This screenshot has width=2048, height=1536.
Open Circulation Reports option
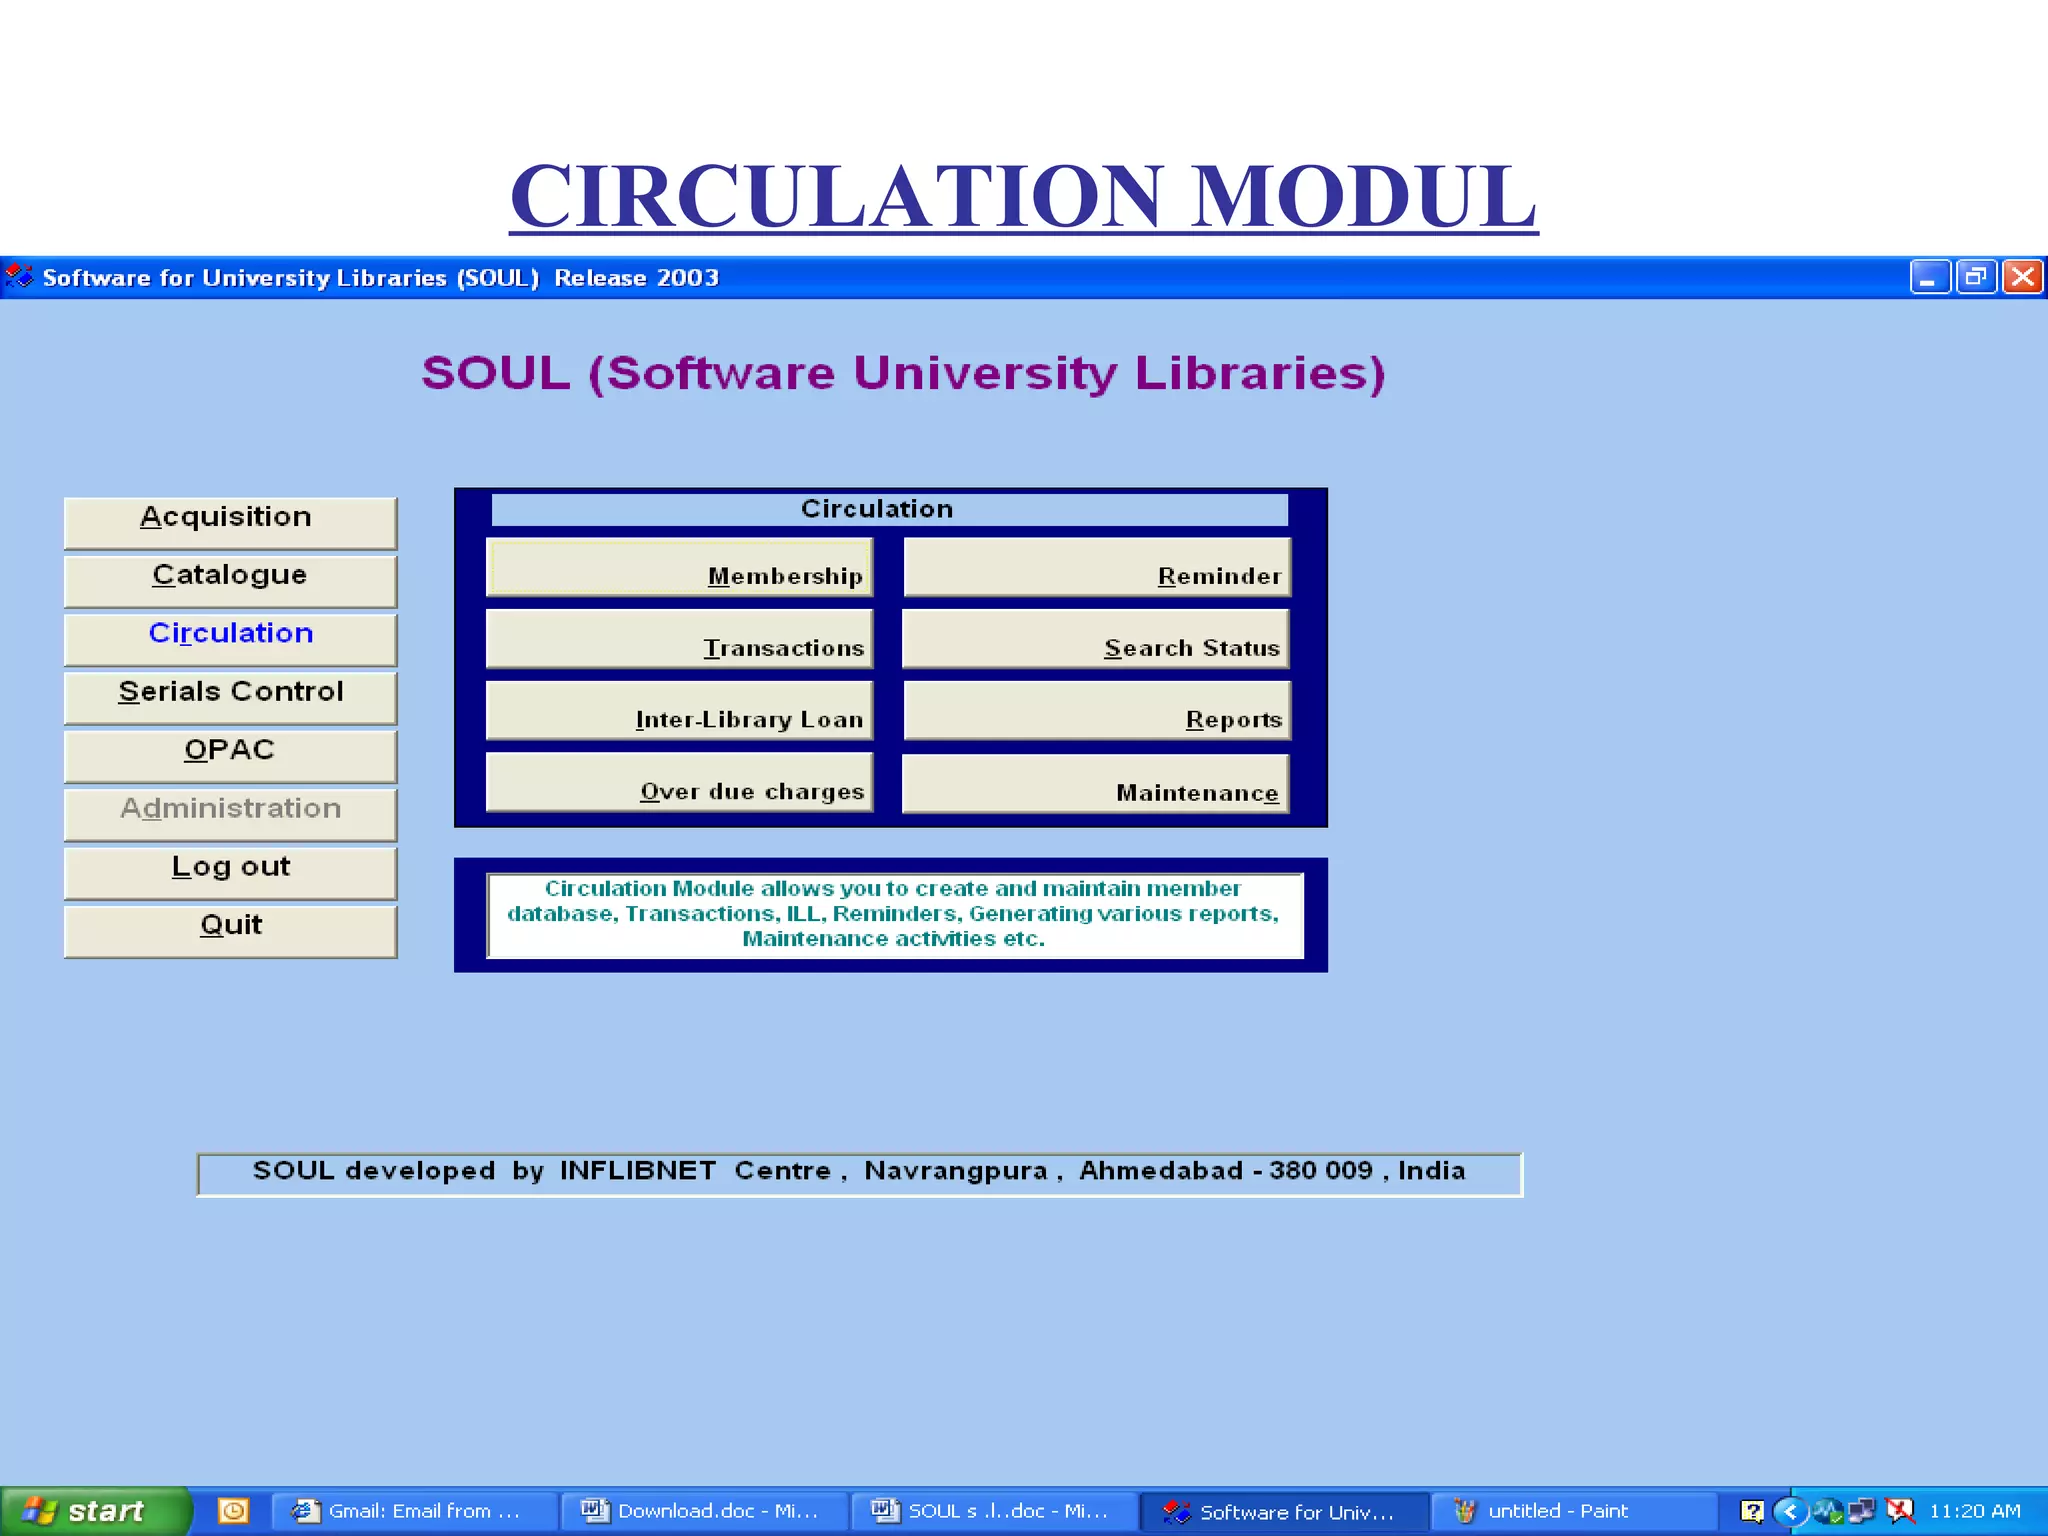(1097, 710)
